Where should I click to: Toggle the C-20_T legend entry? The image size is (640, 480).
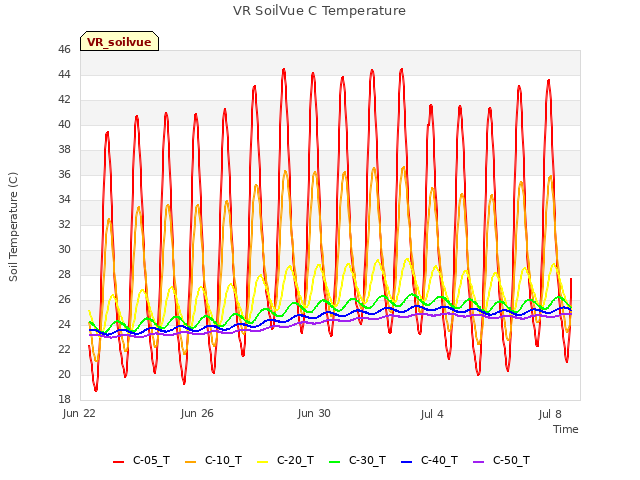point(285,461)
